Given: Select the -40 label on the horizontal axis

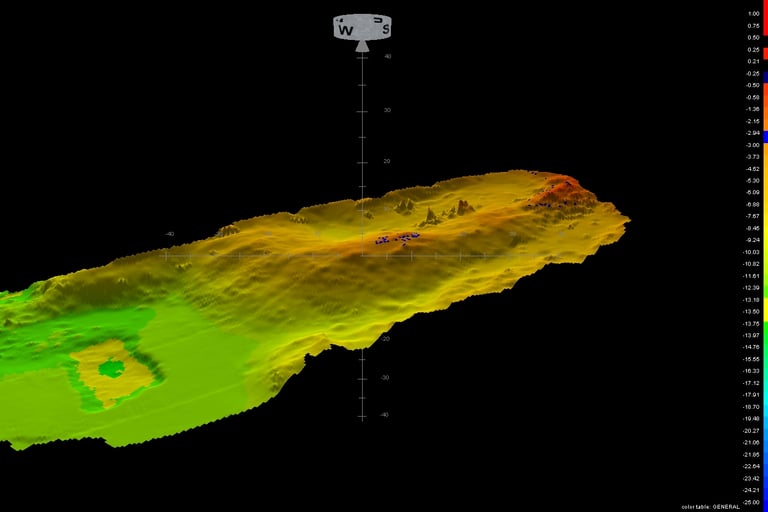Looking at the screenshot, I should click(x=169, y=234).
